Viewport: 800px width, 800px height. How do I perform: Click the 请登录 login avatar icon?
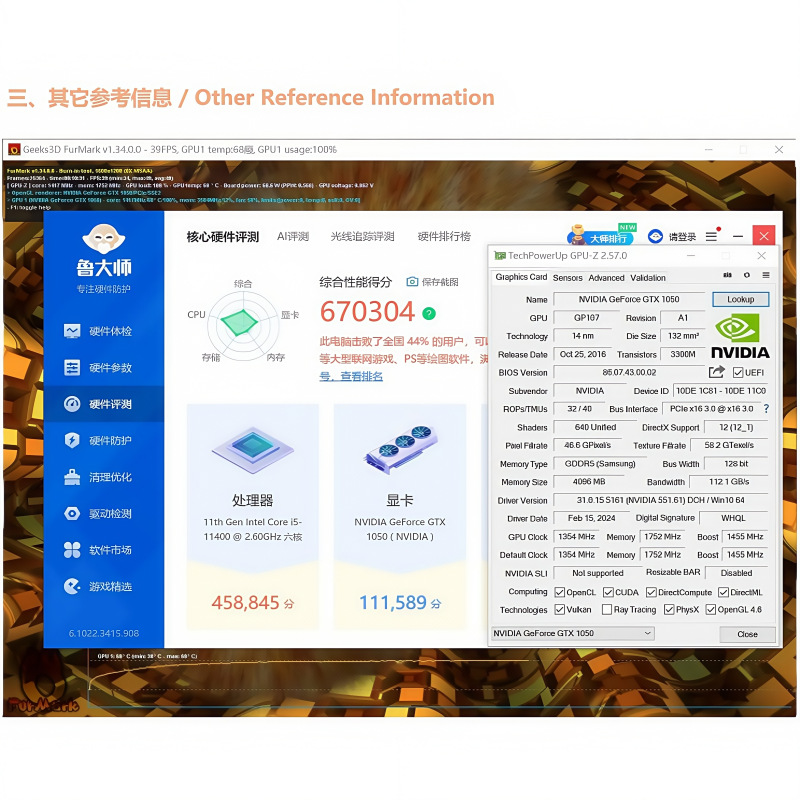655,236
